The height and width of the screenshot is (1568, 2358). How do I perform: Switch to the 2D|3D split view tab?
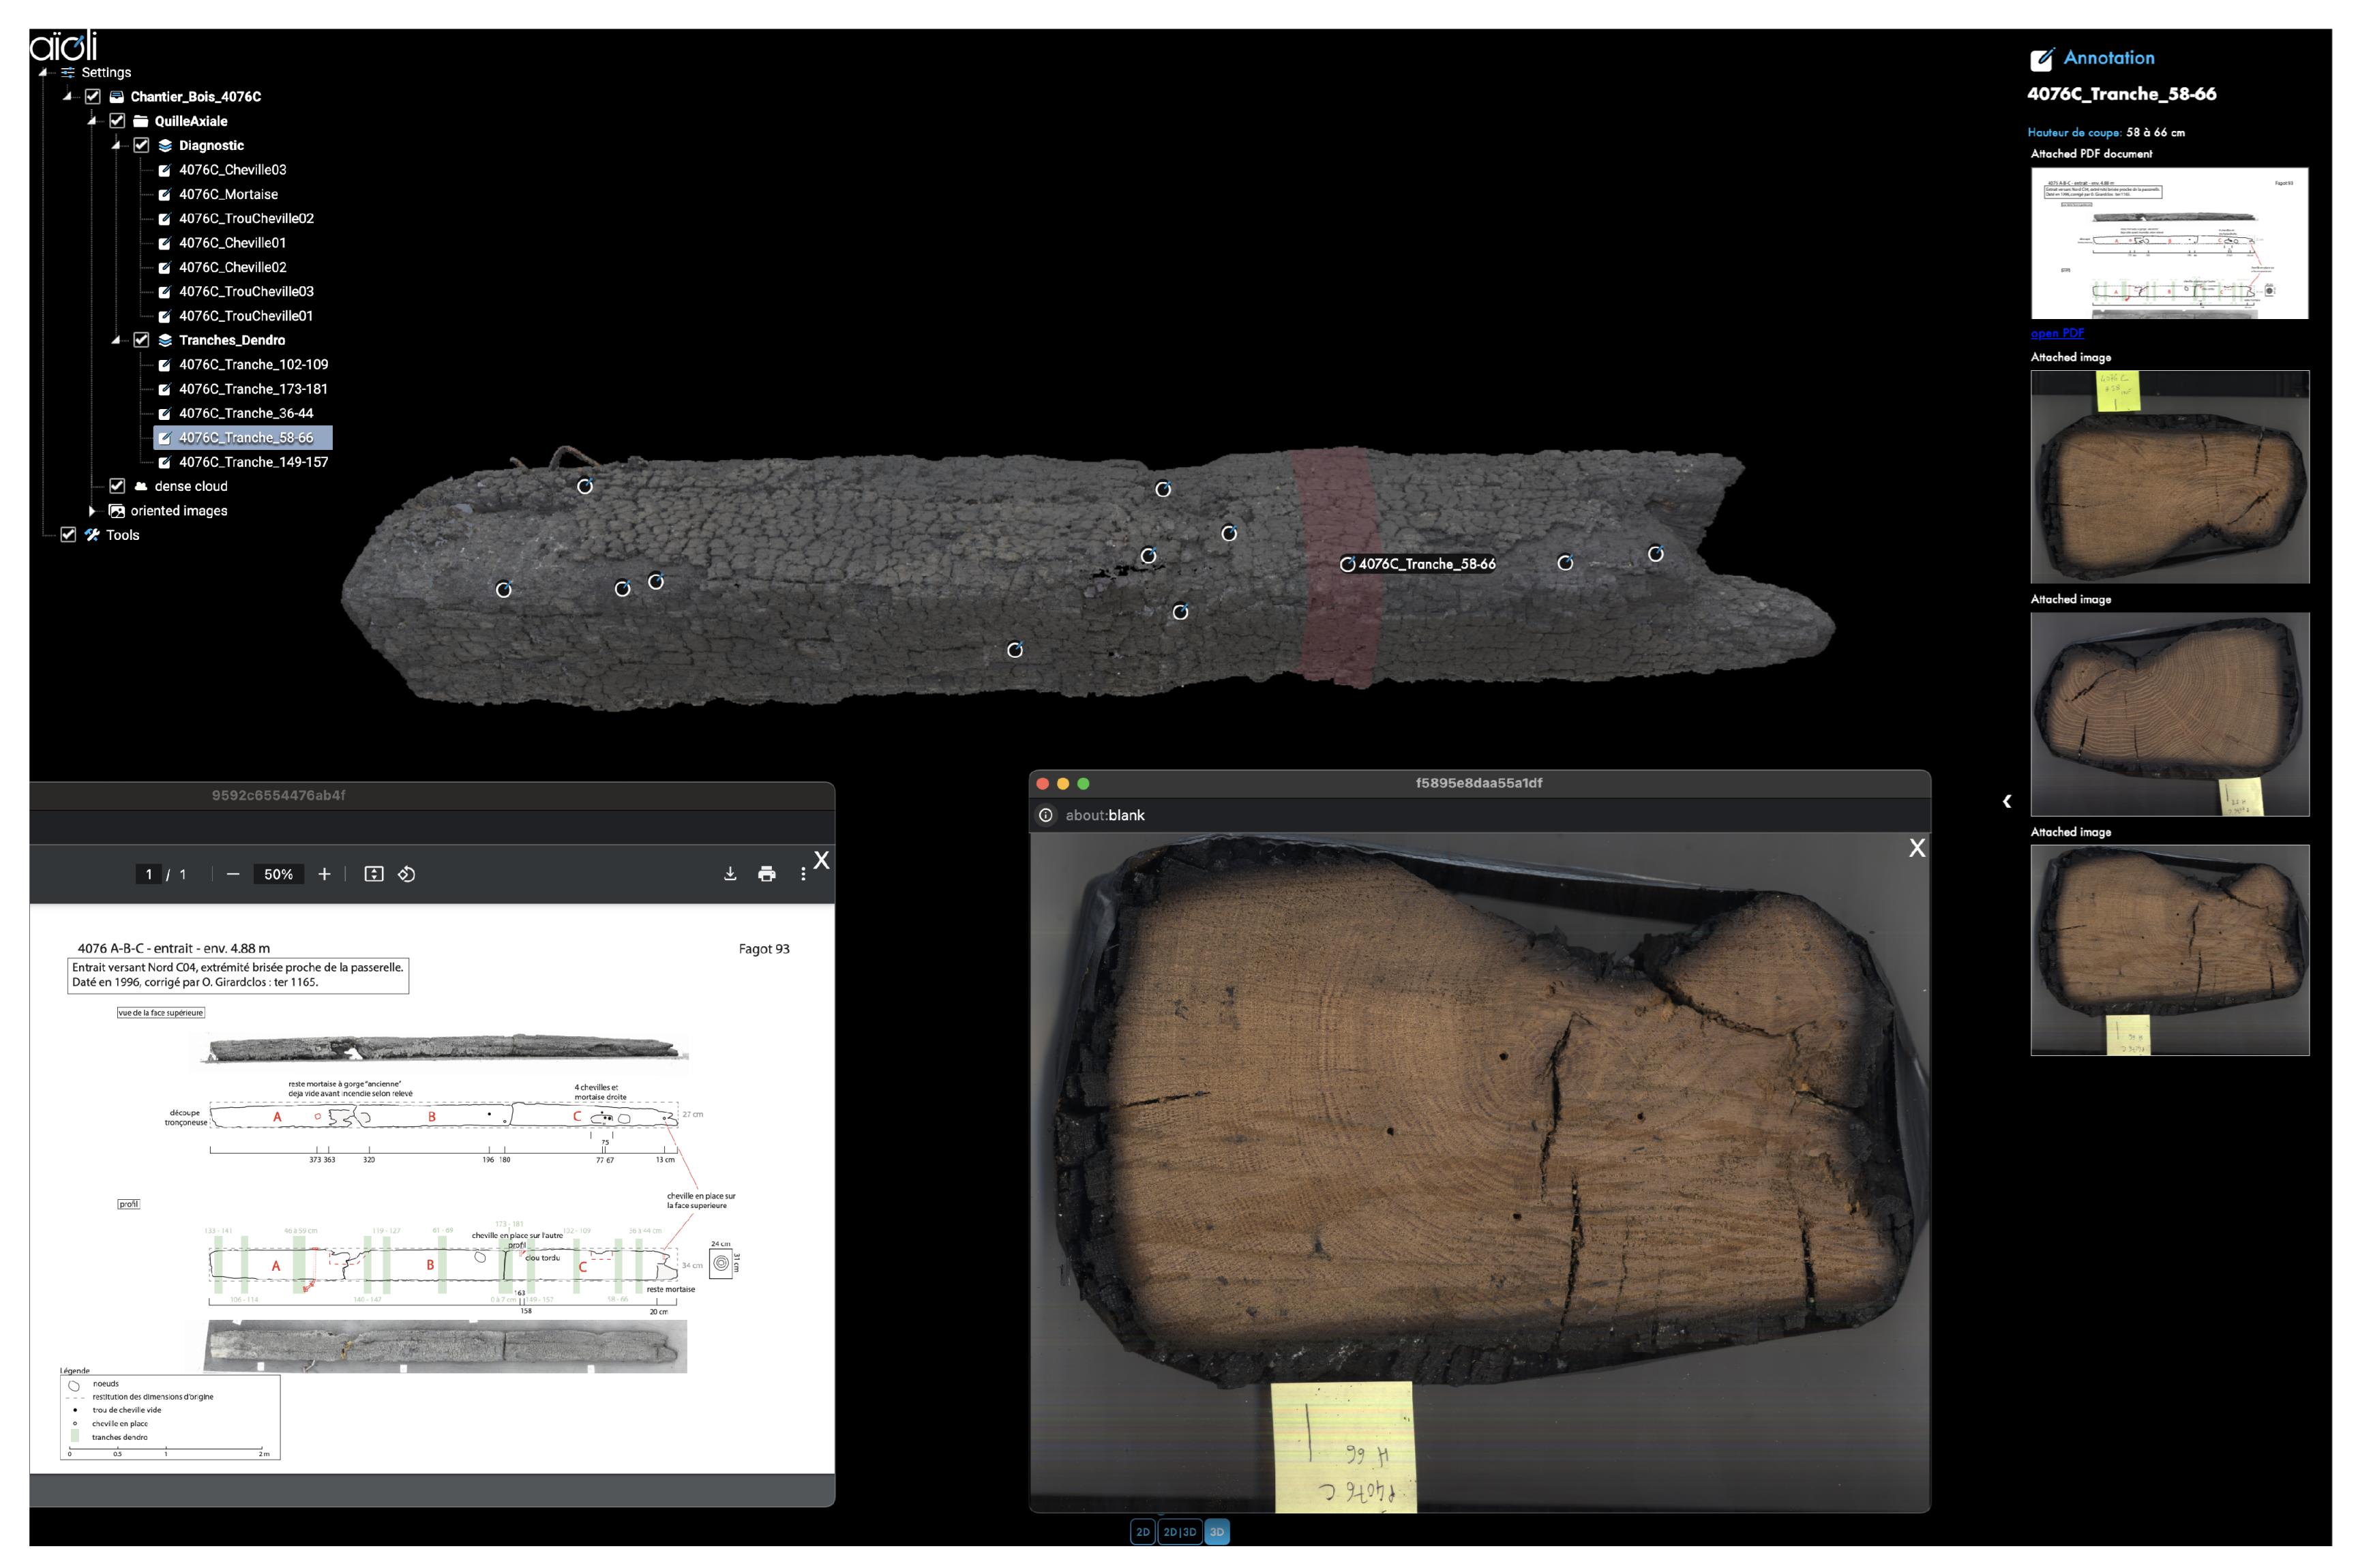coord(1179,1532)
